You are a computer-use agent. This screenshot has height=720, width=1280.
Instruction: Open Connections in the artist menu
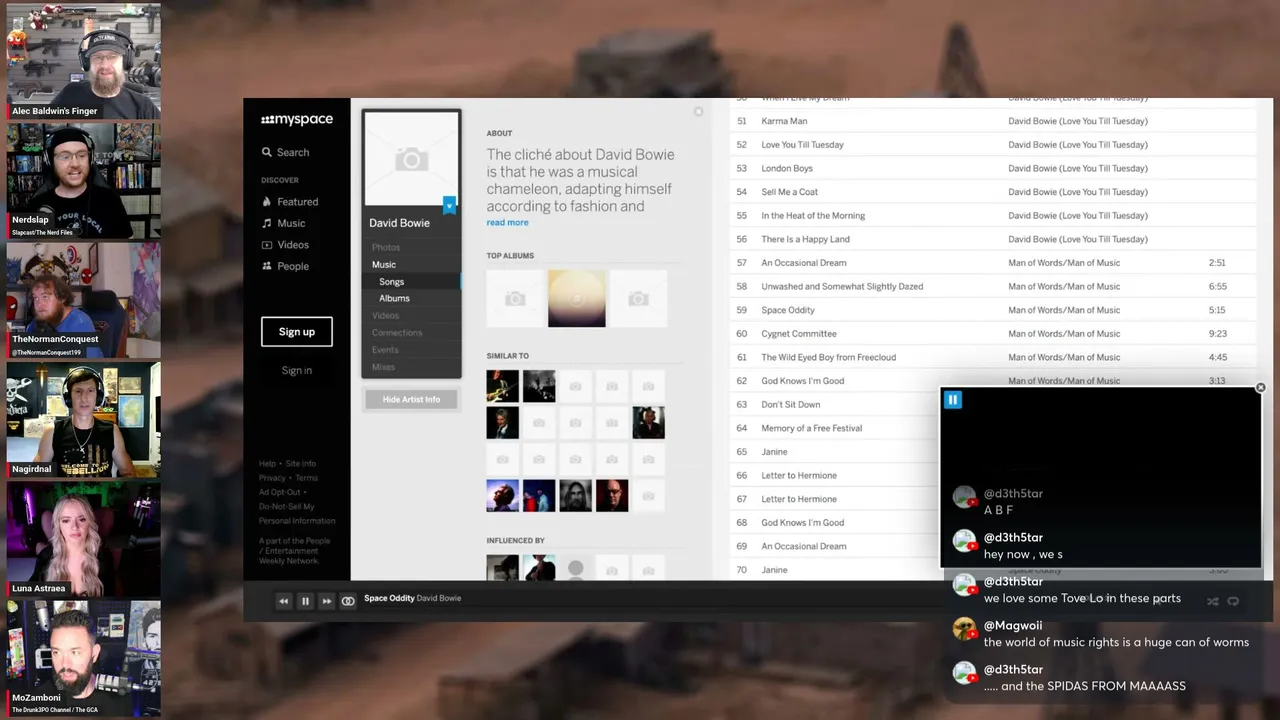[397, 332]
